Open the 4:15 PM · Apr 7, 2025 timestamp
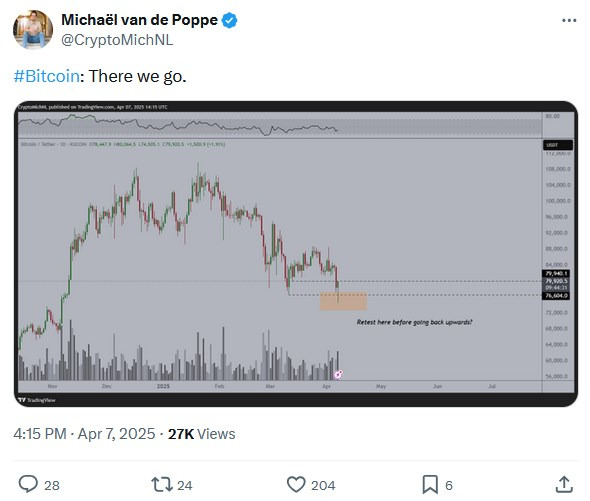 [84, 434]
